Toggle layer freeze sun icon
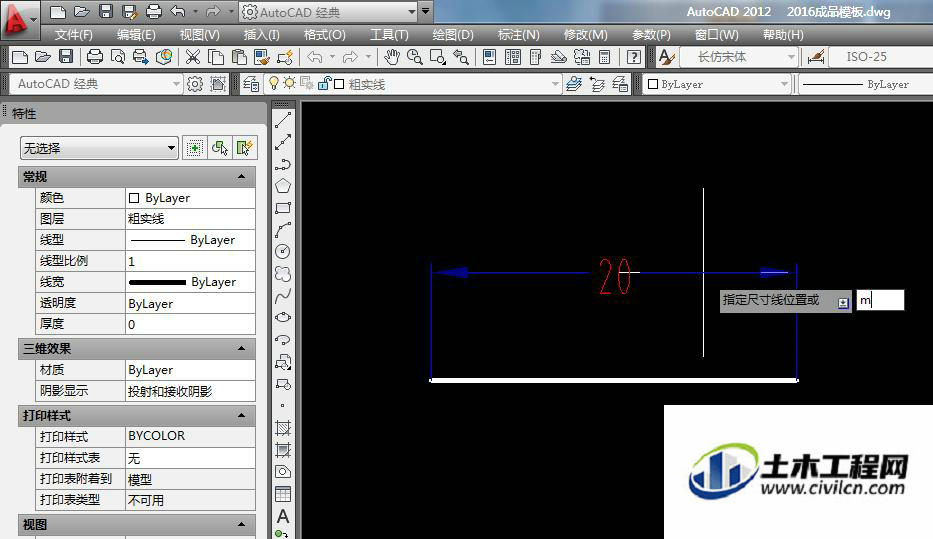This screenshot has height=539, width=933. [289, 84]
